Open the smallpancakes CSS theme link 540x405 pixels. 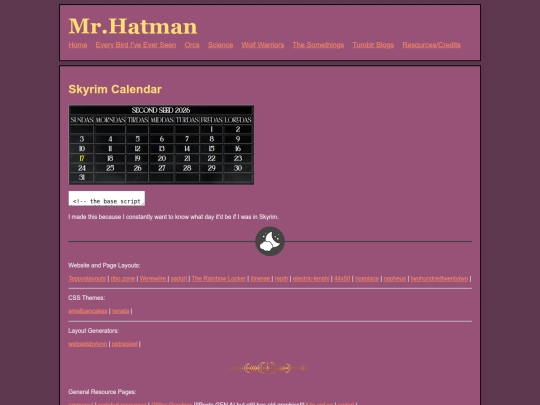[x=88, y=311]
